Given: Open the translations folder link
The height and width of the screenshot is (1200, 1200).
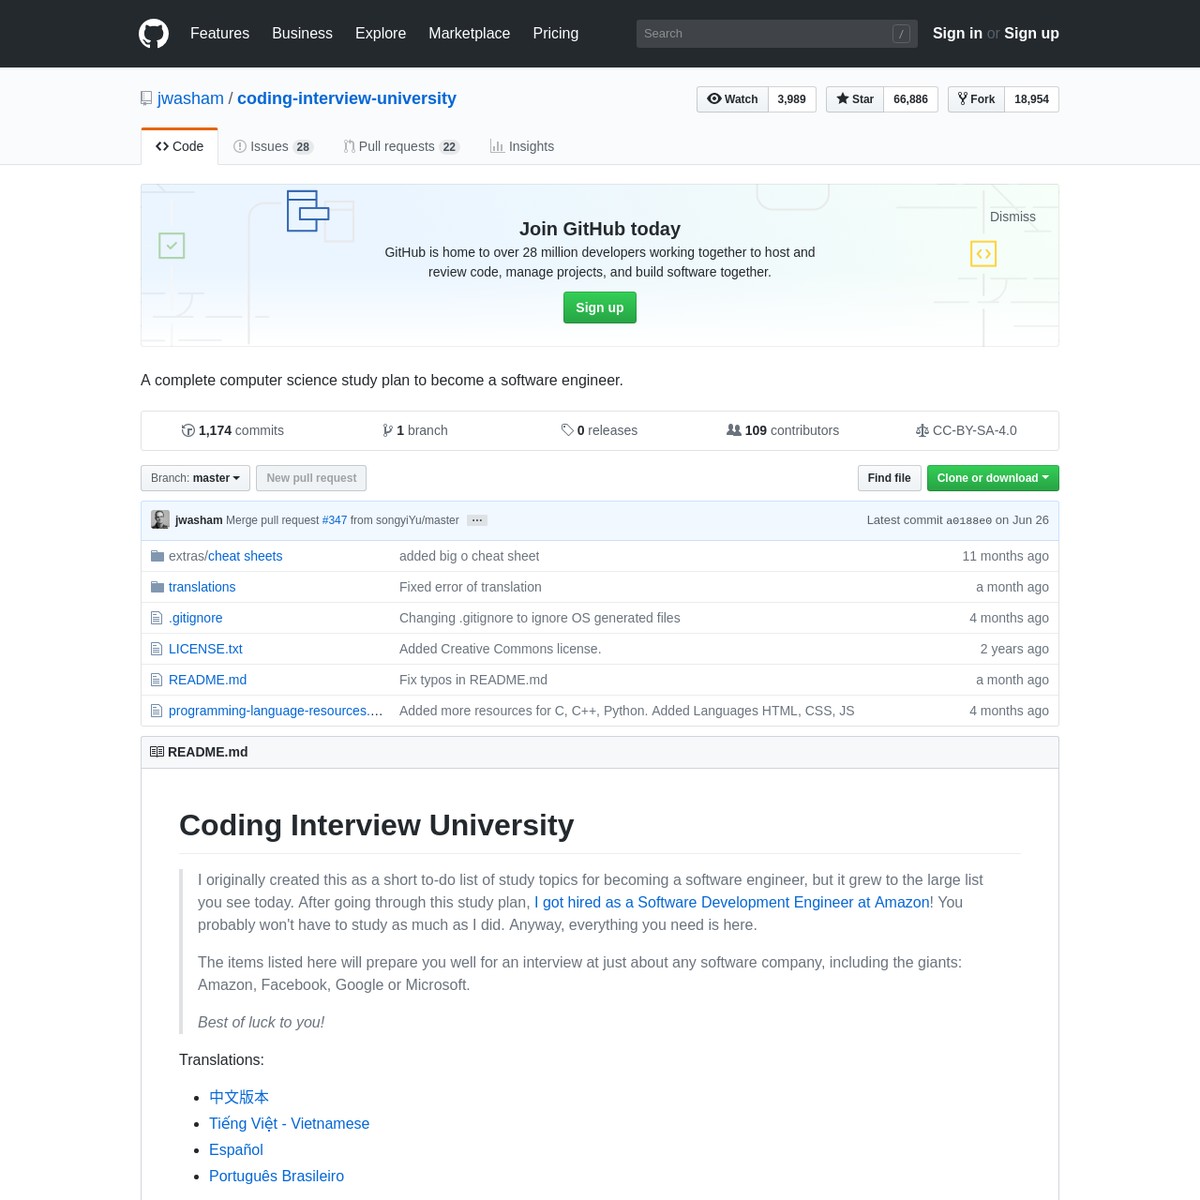Looking at the screenshot, I should 202,587.
